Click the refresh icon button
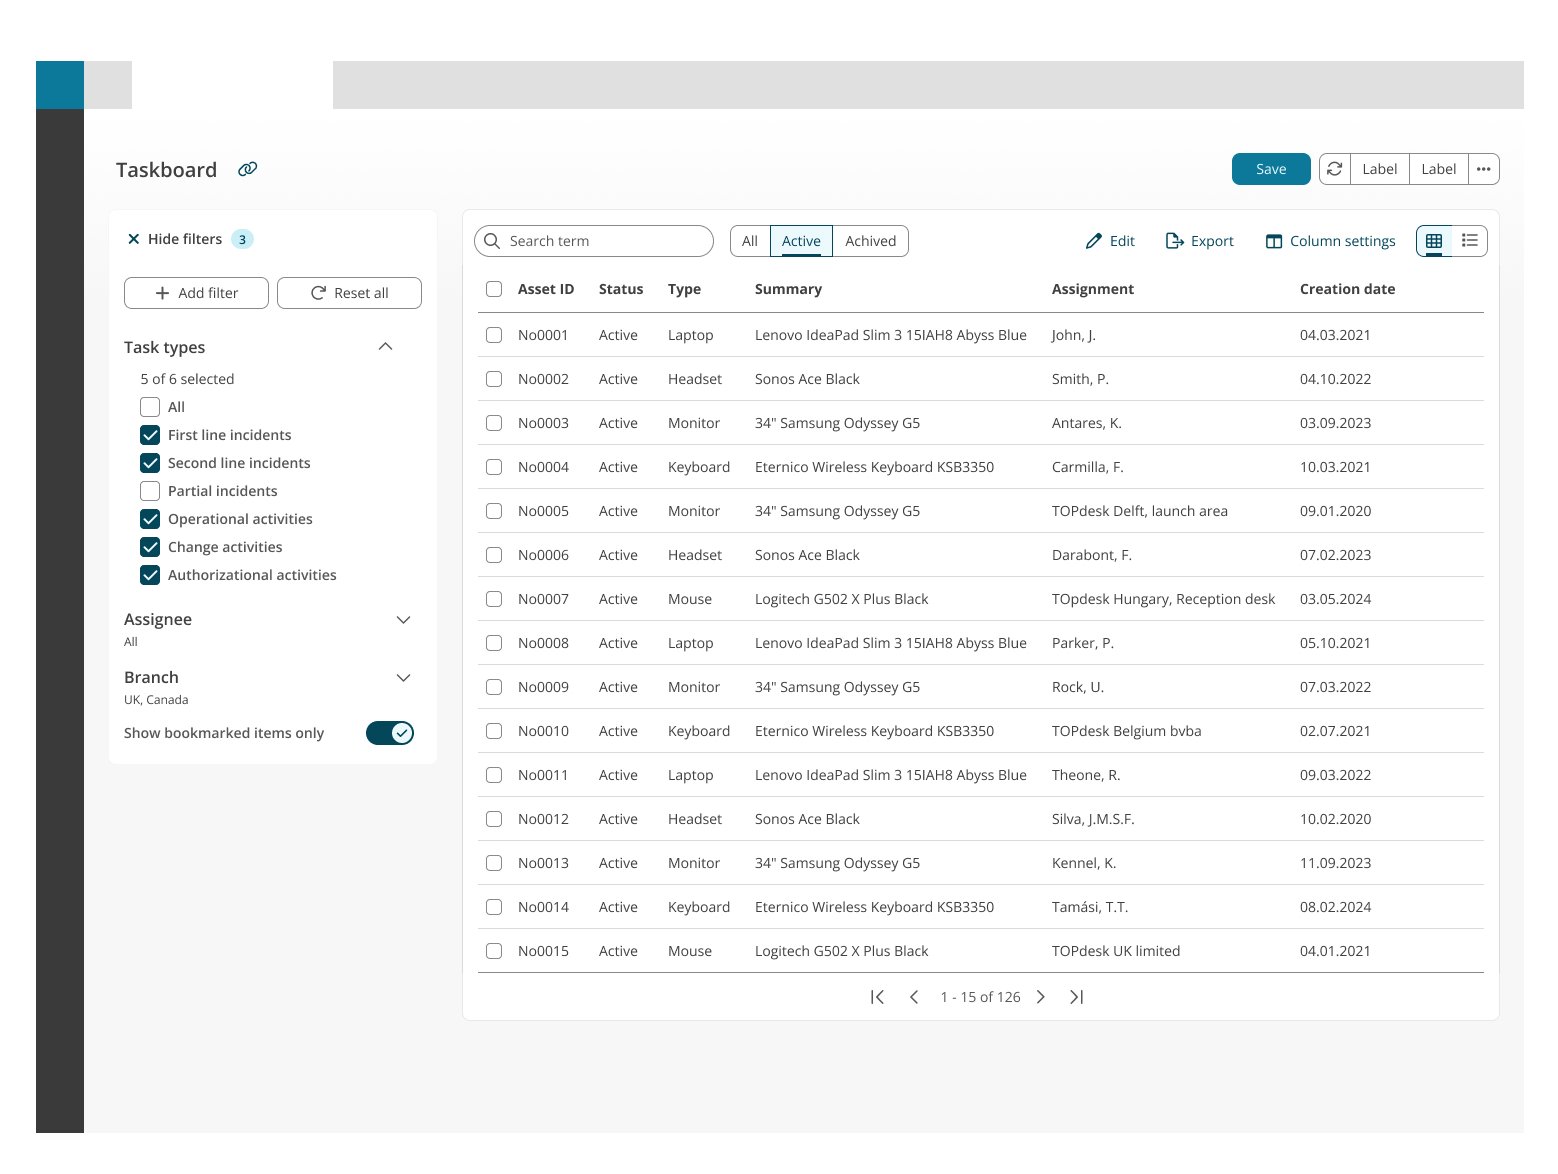The height and width of the screenshot is (1174, 1558). (1335, 169)
